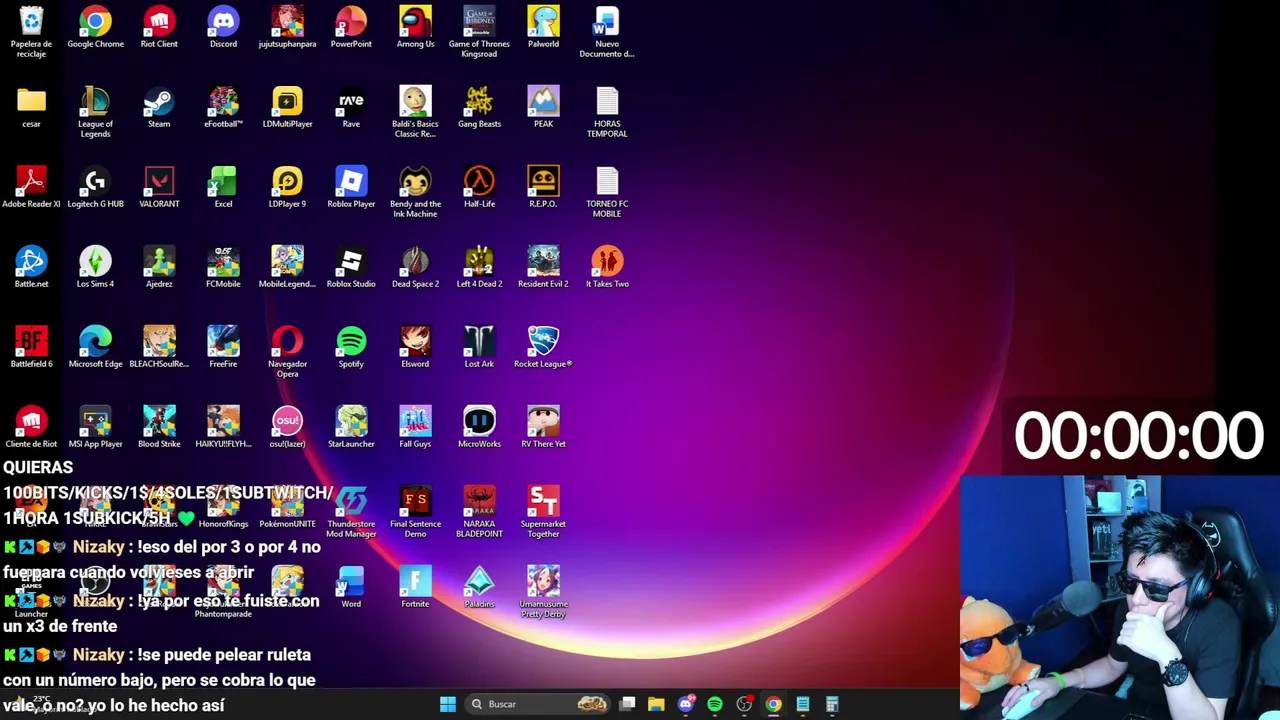This screenshot has width=1280, height=720.
Task: Select the Discord desktop icon
Action: coord(223,28)
